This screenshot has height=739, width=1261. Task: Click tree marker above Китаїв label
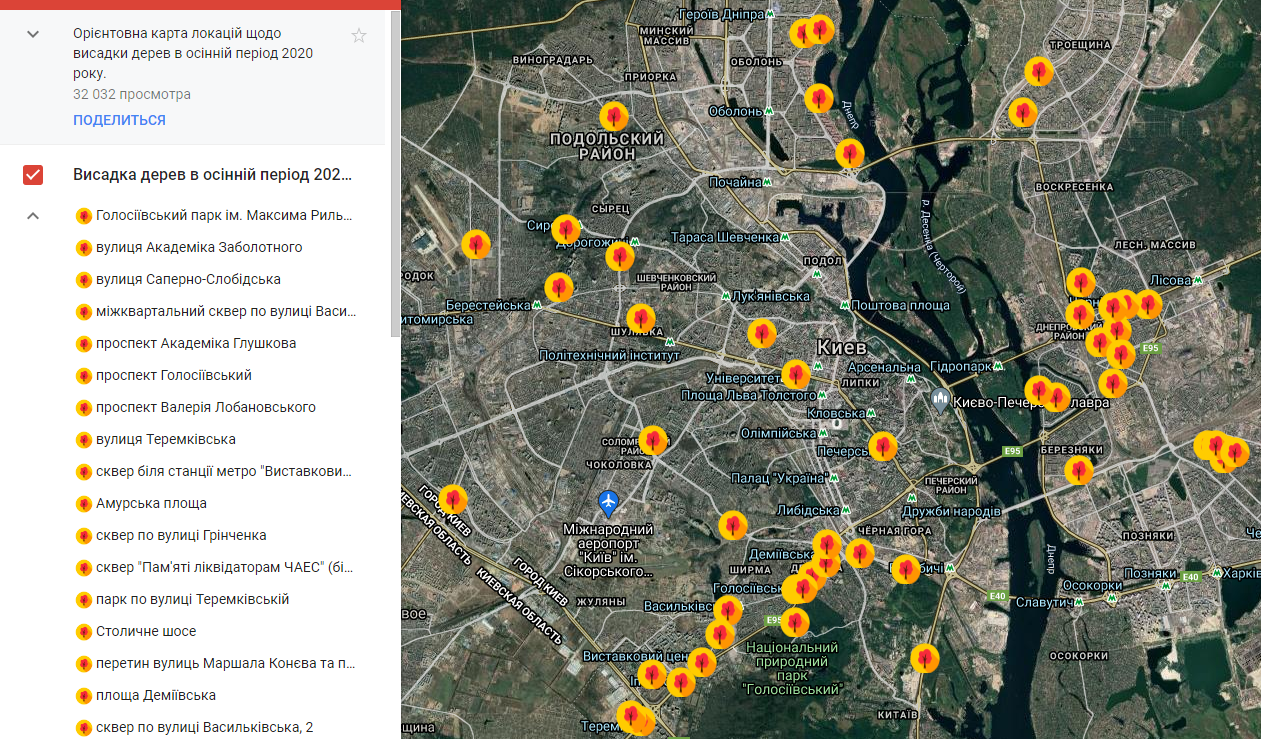[925, 658]
